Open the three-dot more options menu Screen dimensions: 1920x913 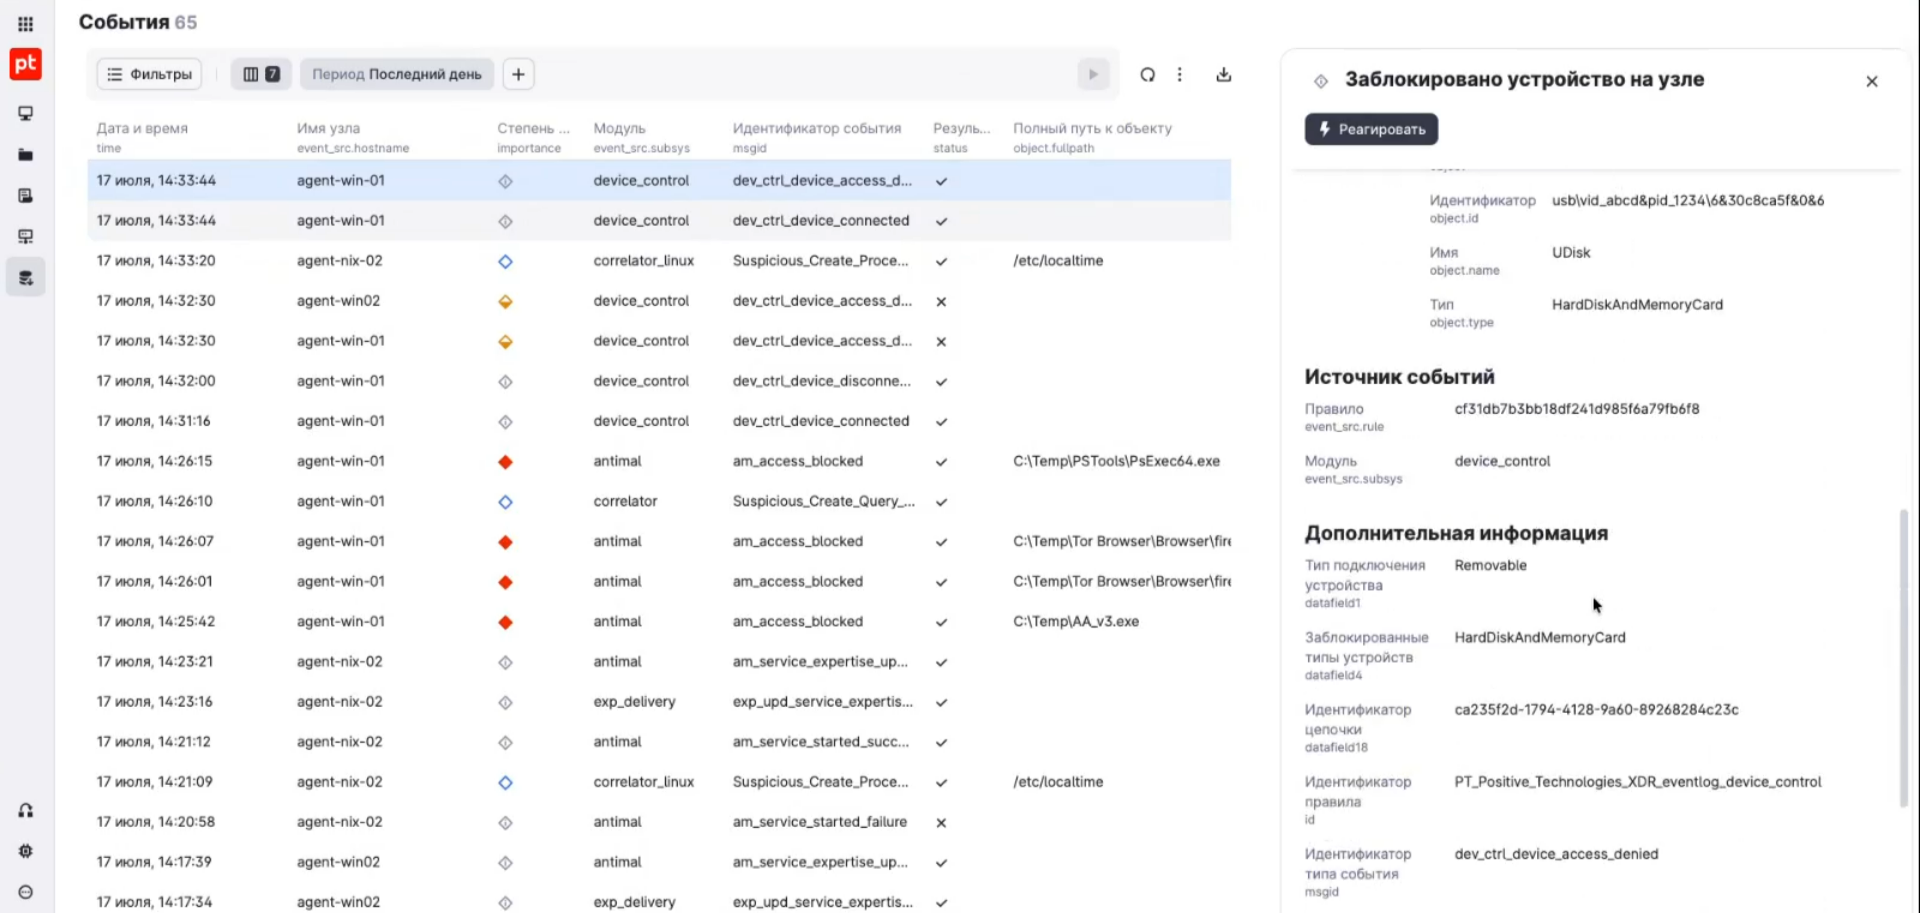1180,74
